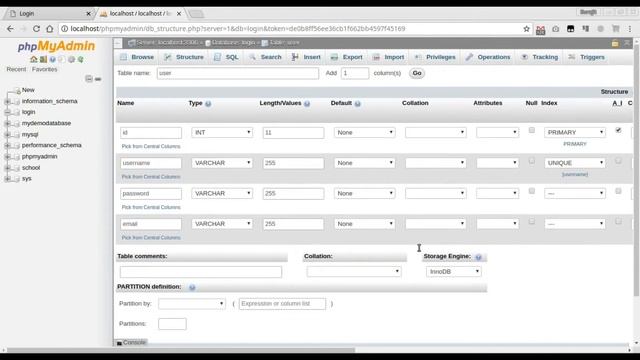Click the Table name input field
Image resolution: width=640 pixels, height=360 pixels.
click(238, 73)
